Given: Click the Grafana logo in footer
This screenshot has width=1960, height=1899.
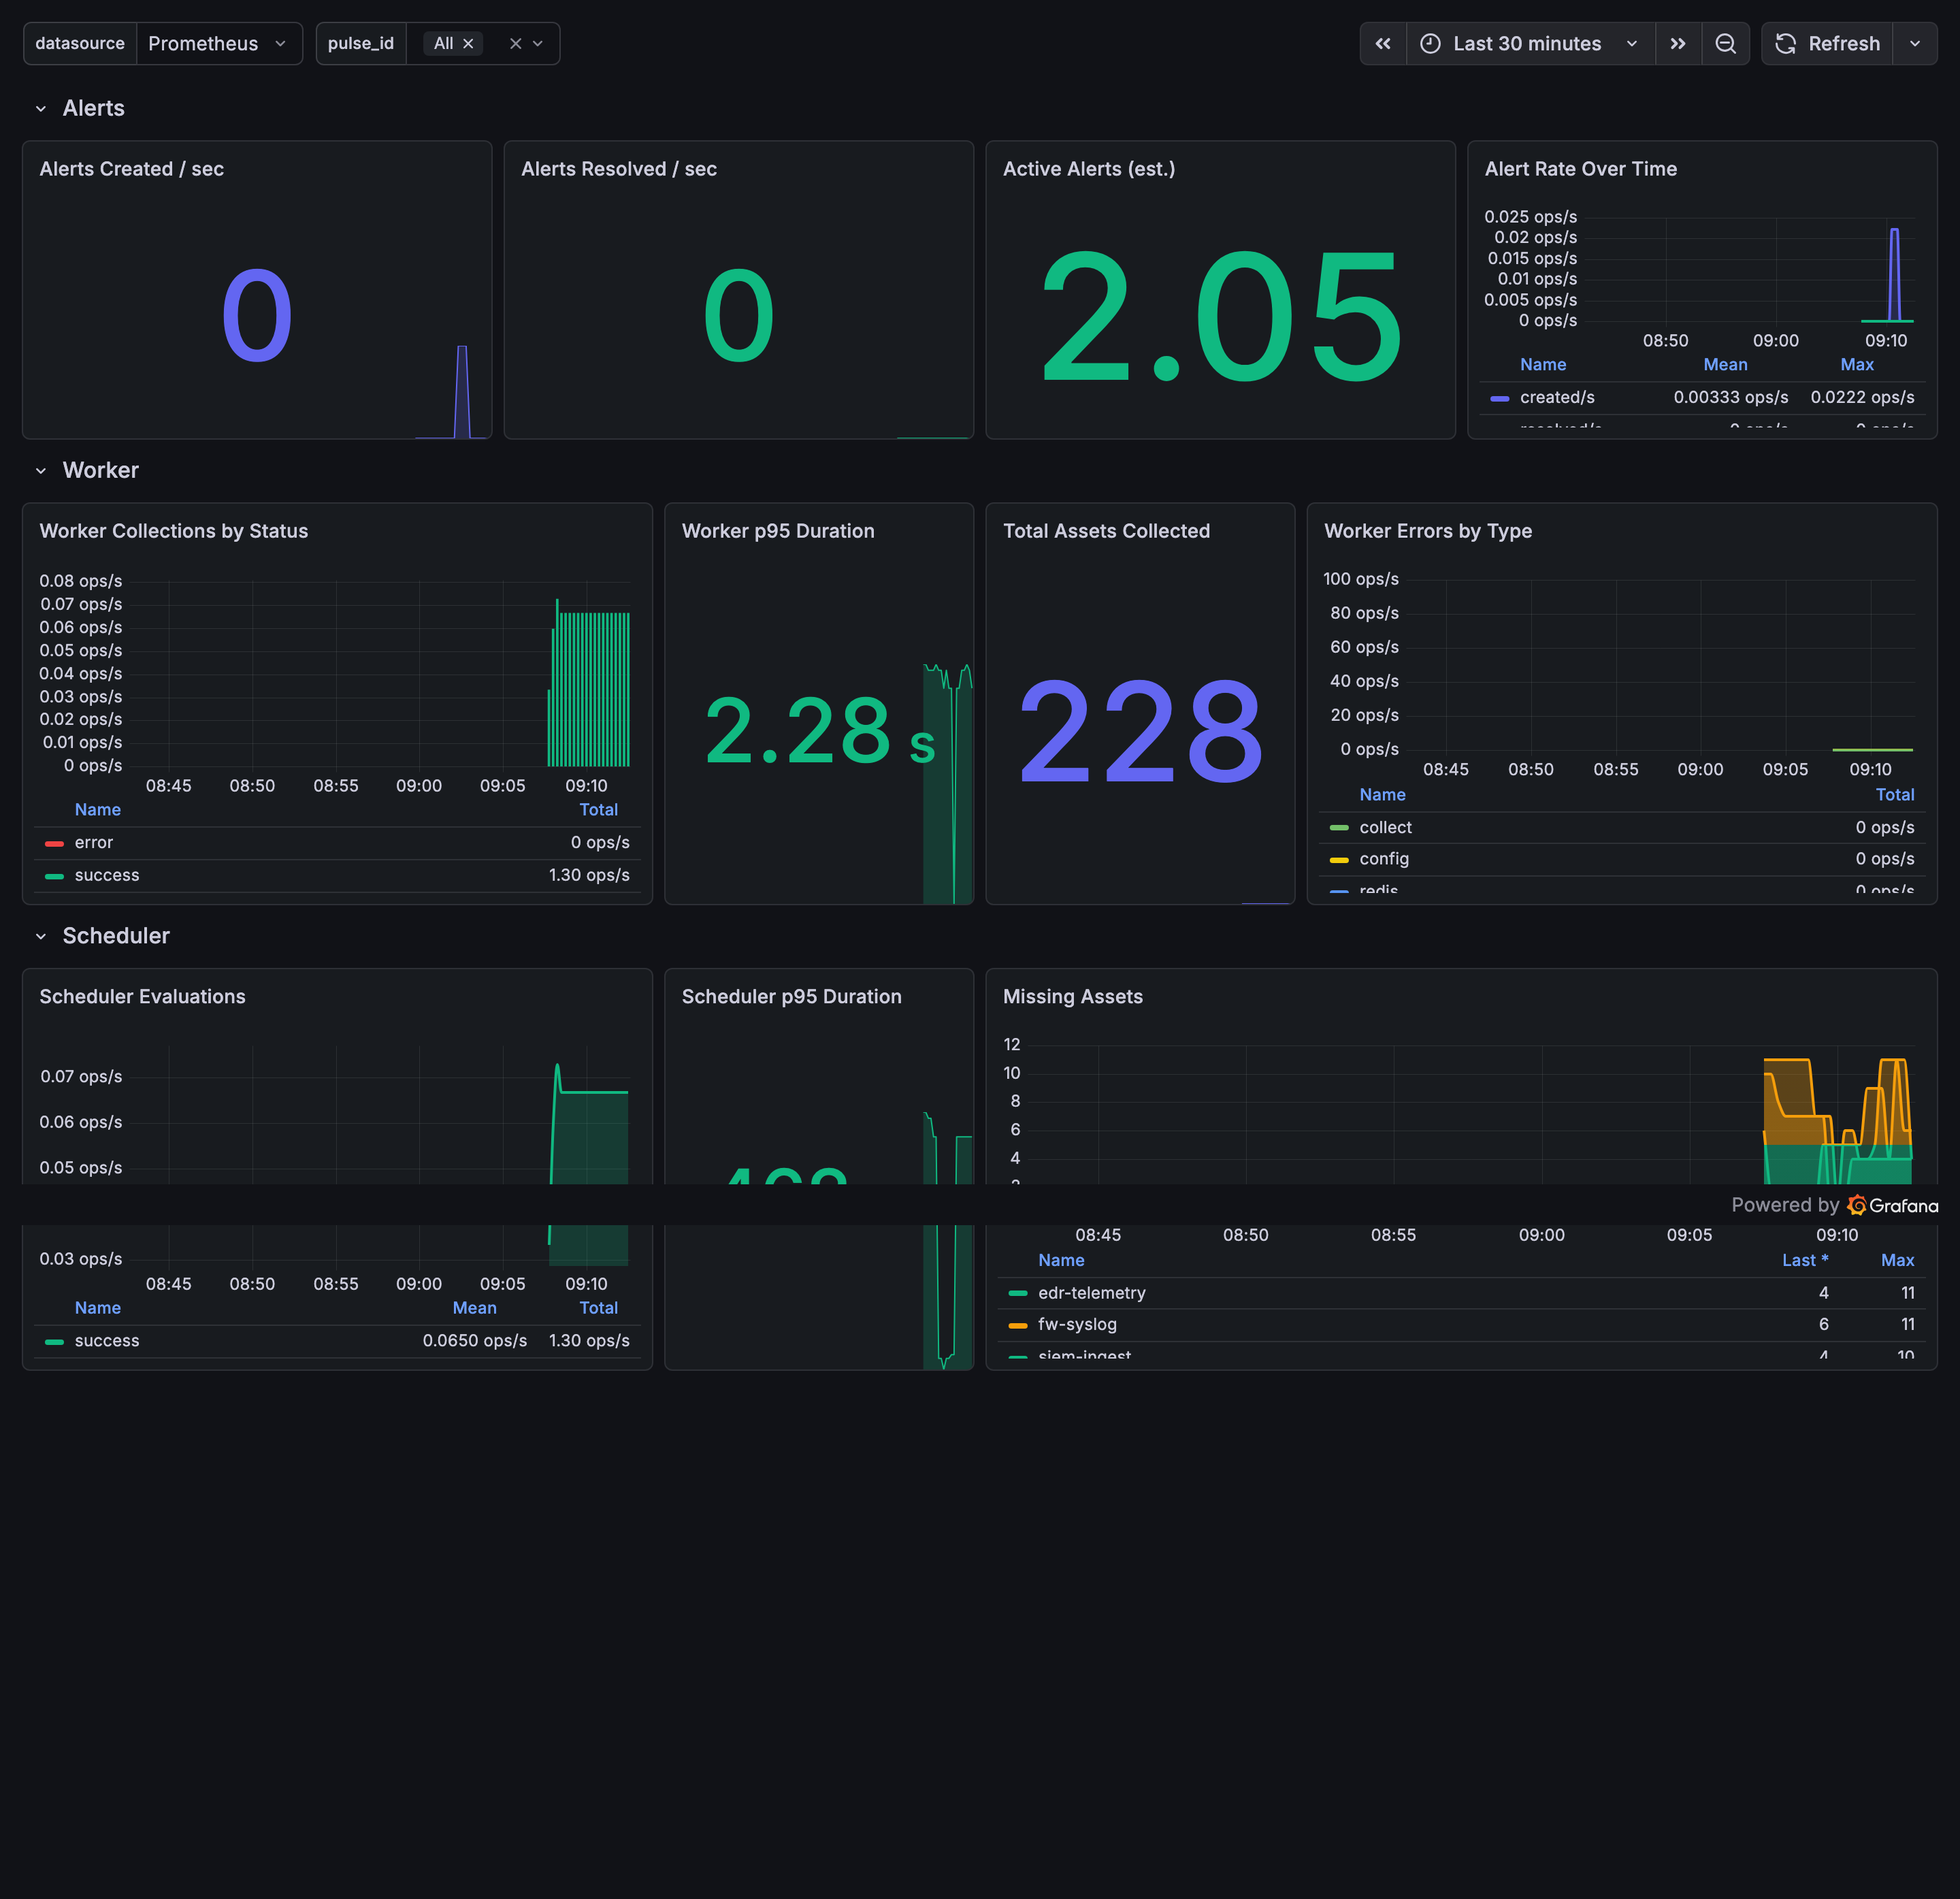Looking at the screenshot, I should pyautogui.click(x=1893, y=1205).
